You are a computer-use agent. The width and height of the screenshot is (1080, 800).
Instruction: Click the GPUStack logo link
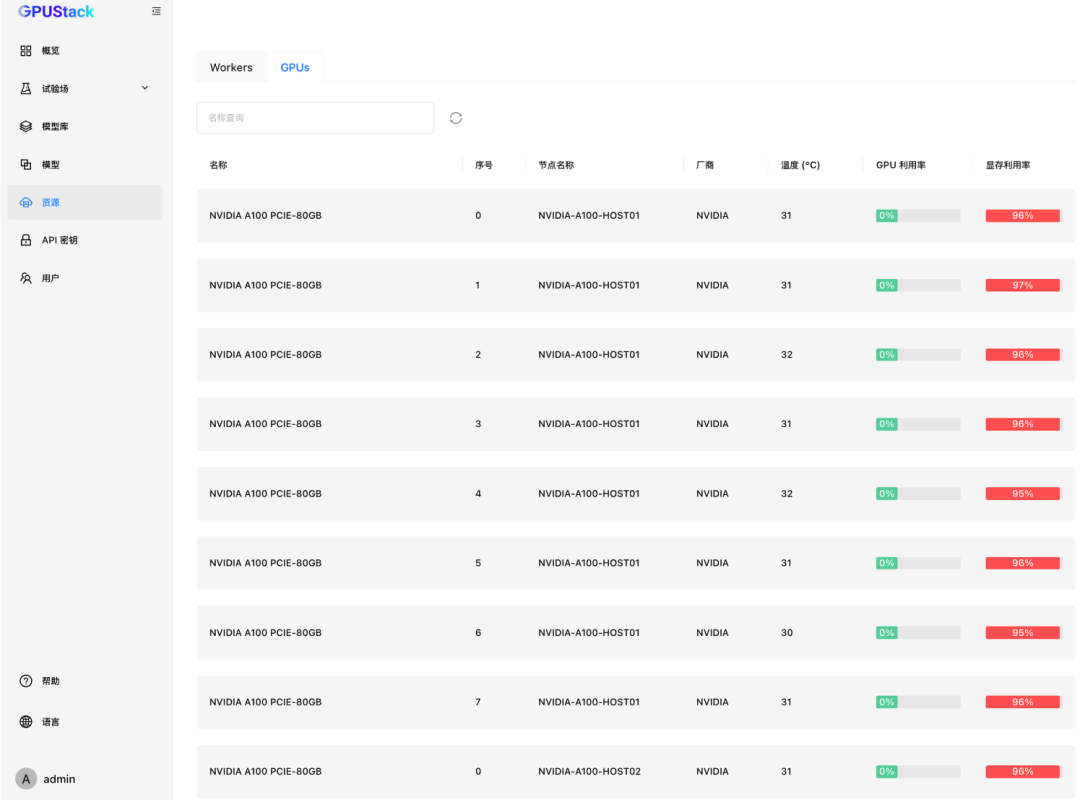[x=56, y=12]
